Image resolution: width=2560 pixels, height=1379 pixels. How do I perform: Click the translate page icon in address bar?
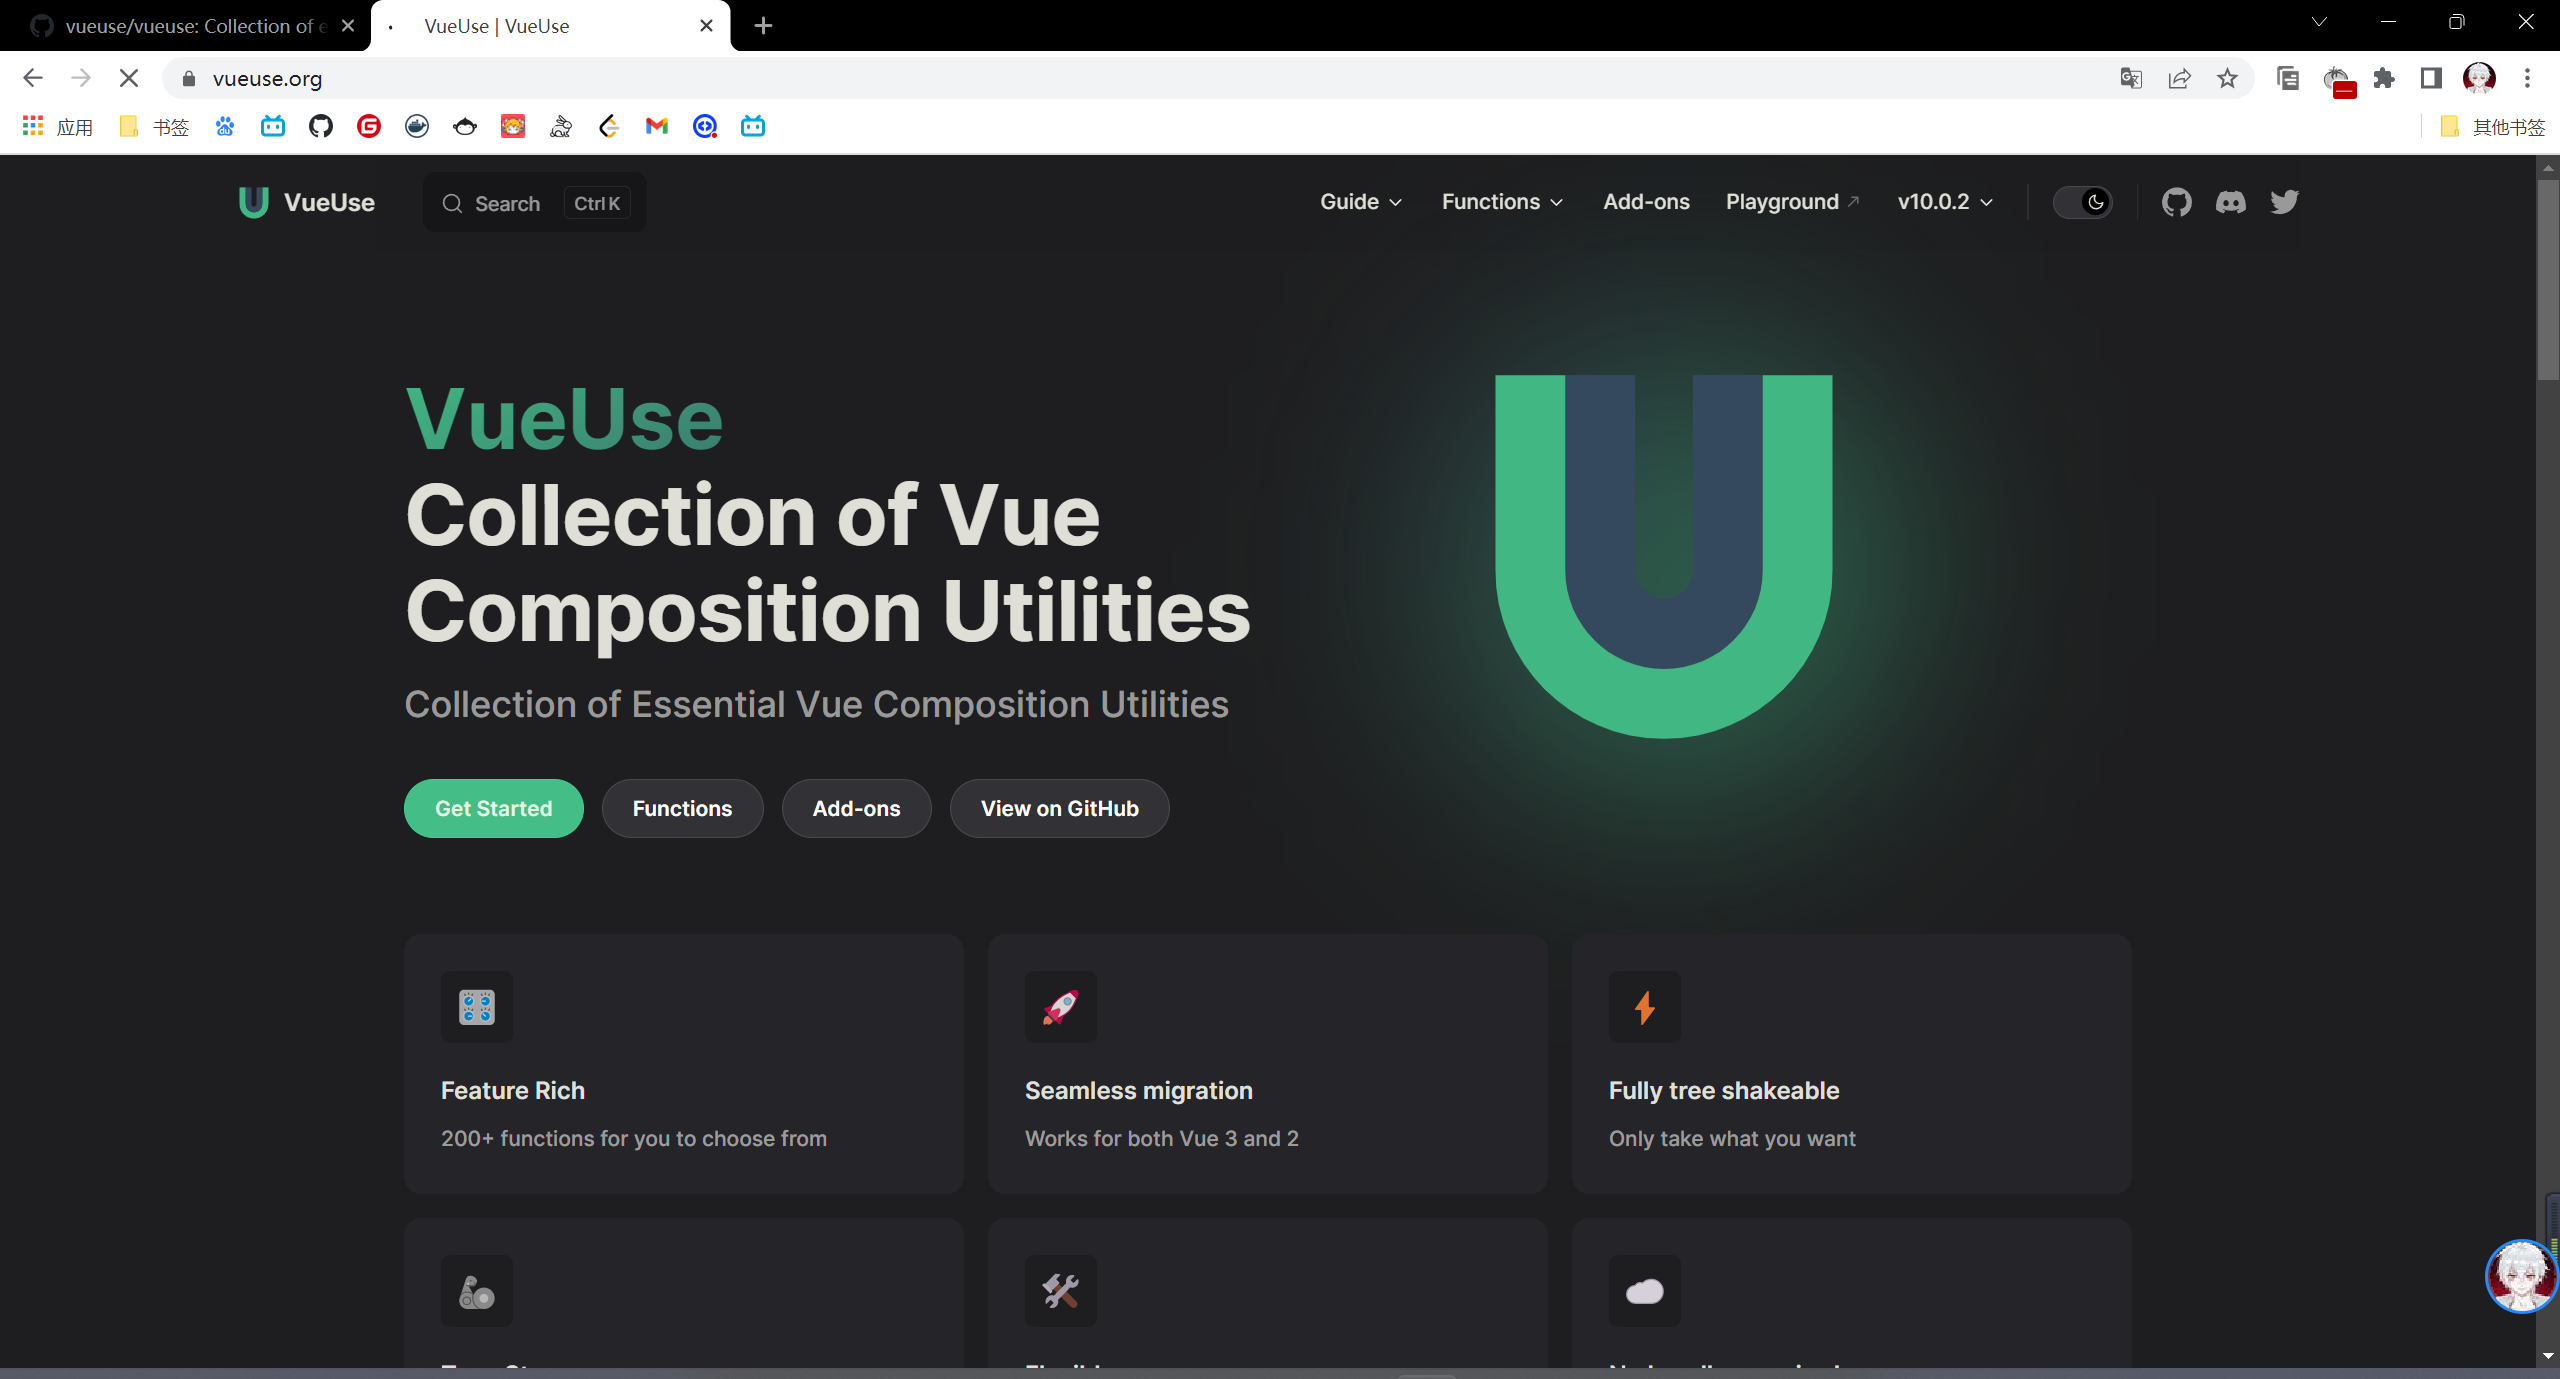2131,78
